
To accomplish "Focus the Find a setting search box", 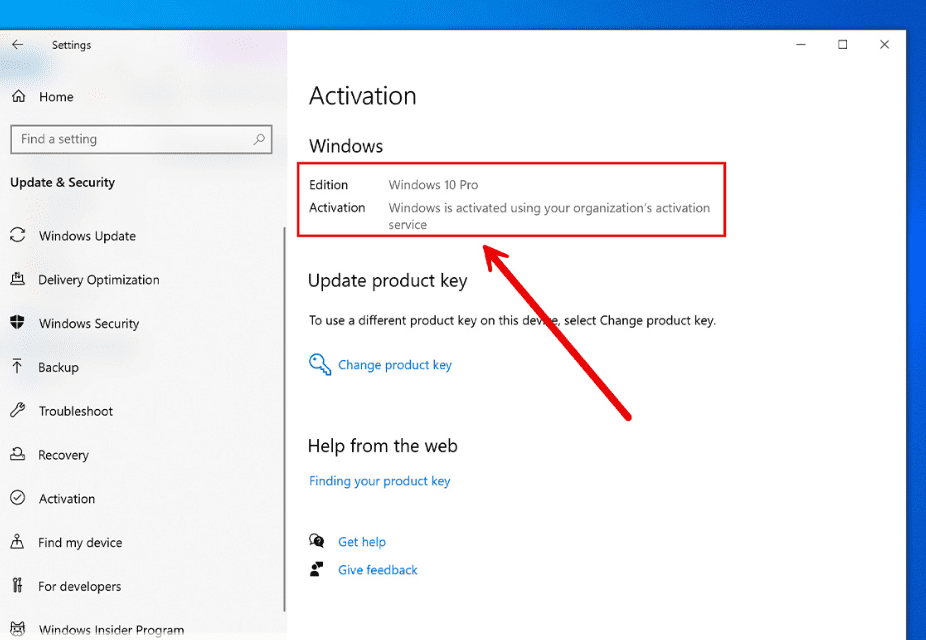I will pyautogui.click(x=130, y=139).
